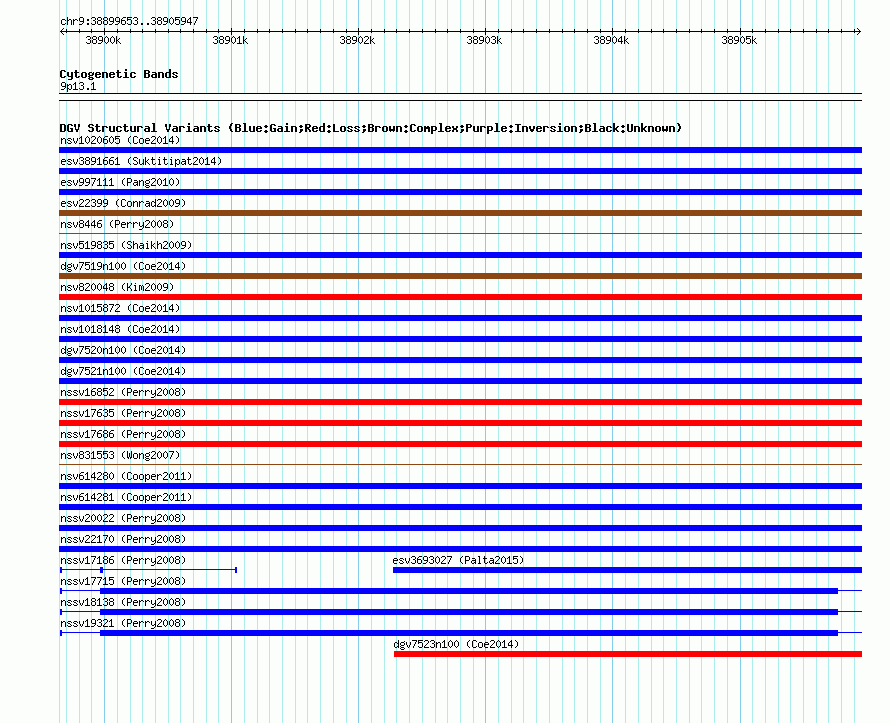Click the 38900k ruler tick label

click(103, 40)
